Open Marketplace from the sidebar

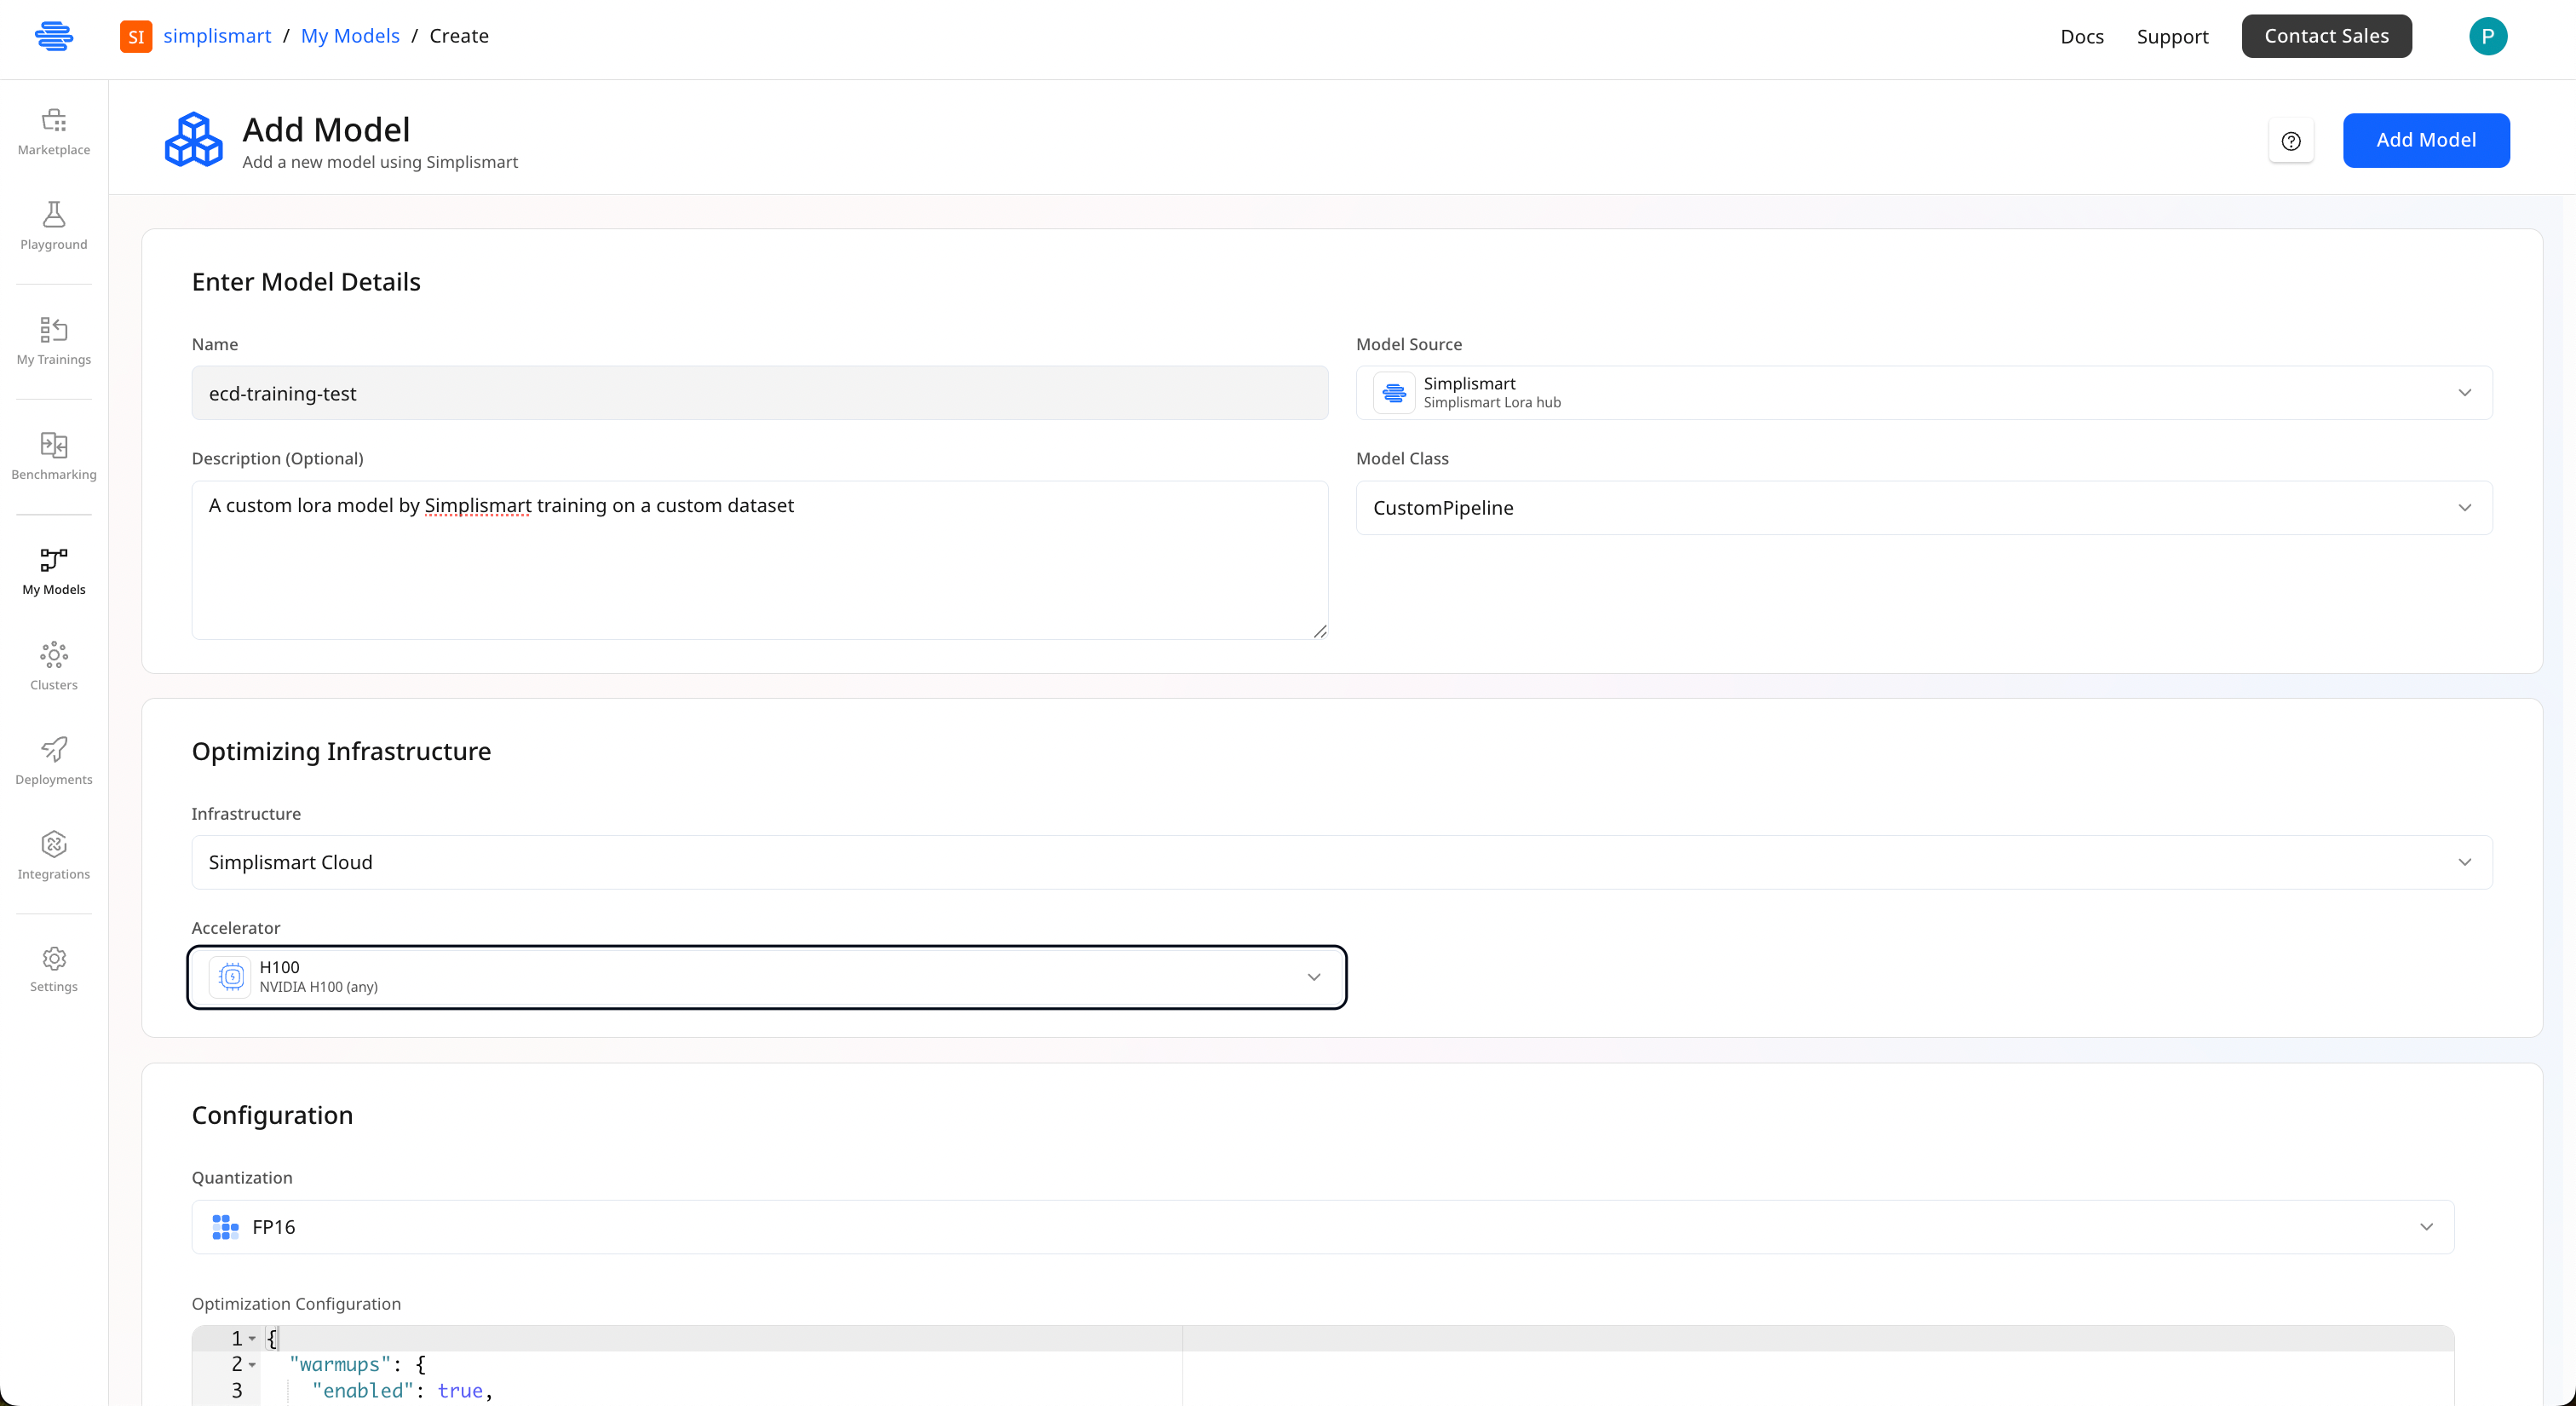tap(54, 132)
